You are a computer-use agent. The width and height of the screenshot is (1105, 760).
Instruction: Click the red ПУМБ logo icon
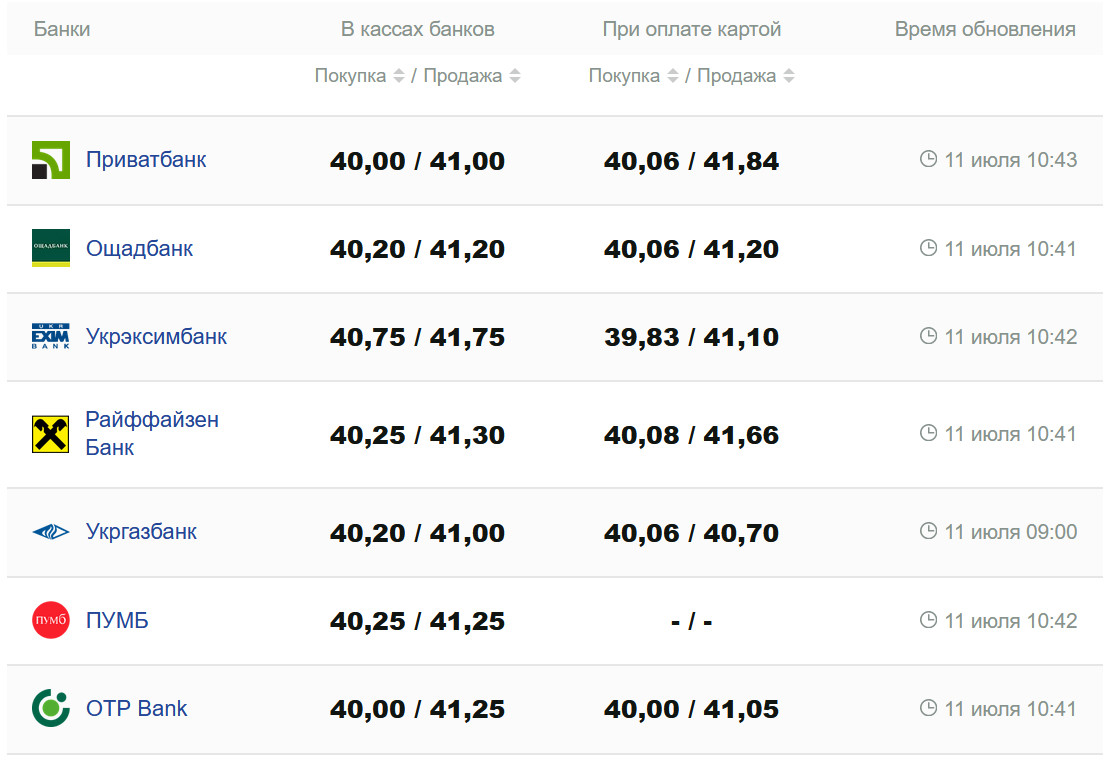50,621
